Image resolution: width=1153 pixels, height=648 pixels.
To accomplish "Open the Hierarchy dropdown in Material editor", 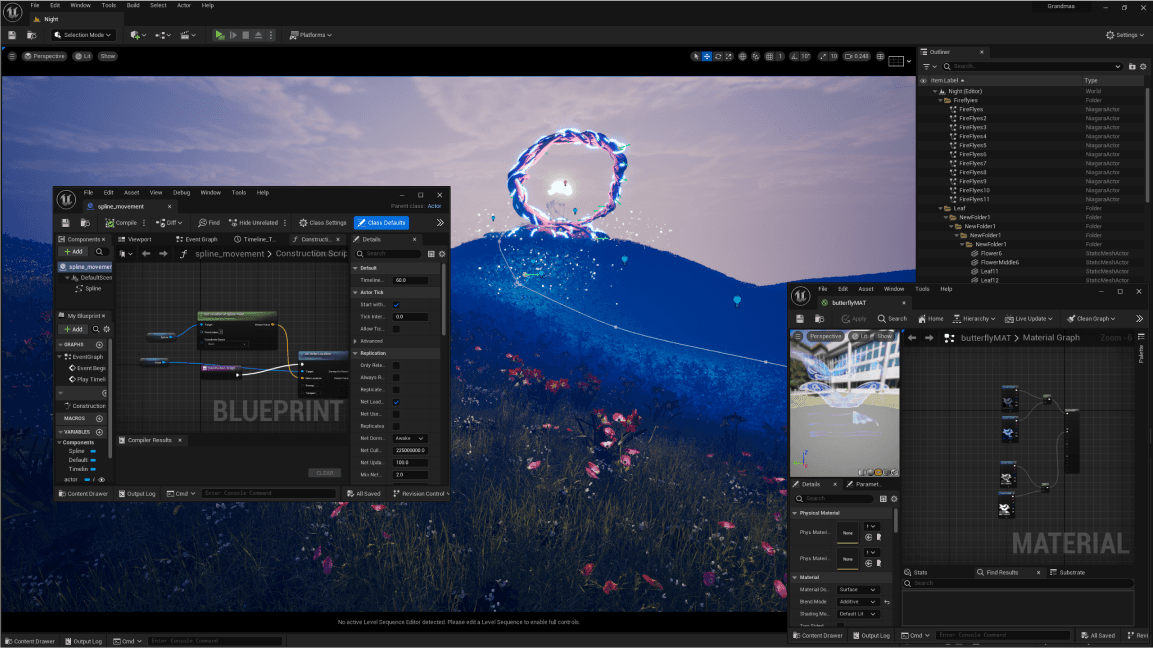I will 974,318.
